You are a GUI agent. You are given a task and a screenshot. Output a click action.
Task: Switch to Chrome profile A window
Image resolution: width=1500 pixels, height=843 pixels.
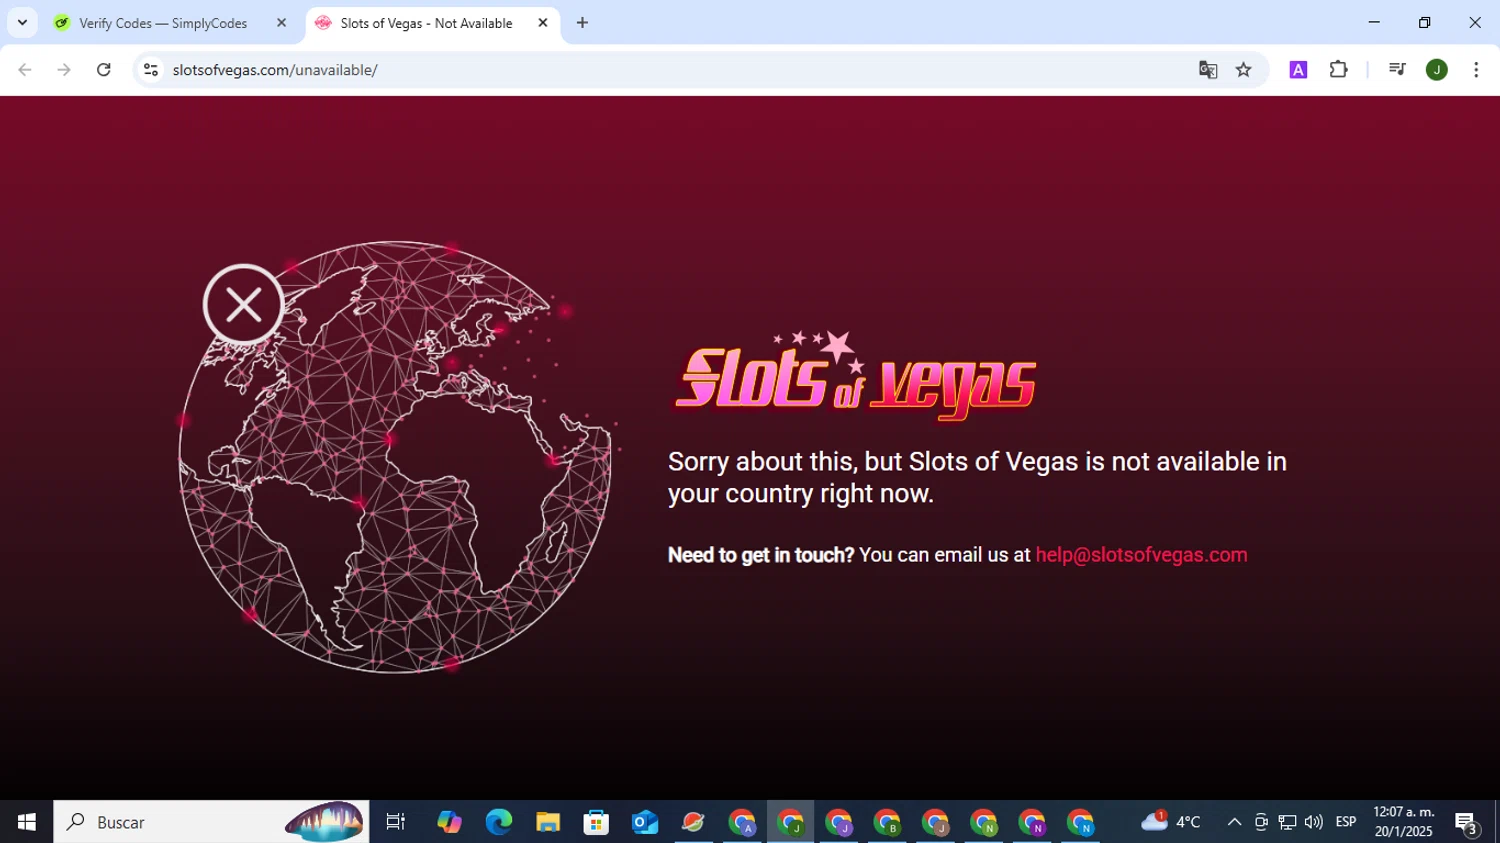click(742, 822)
